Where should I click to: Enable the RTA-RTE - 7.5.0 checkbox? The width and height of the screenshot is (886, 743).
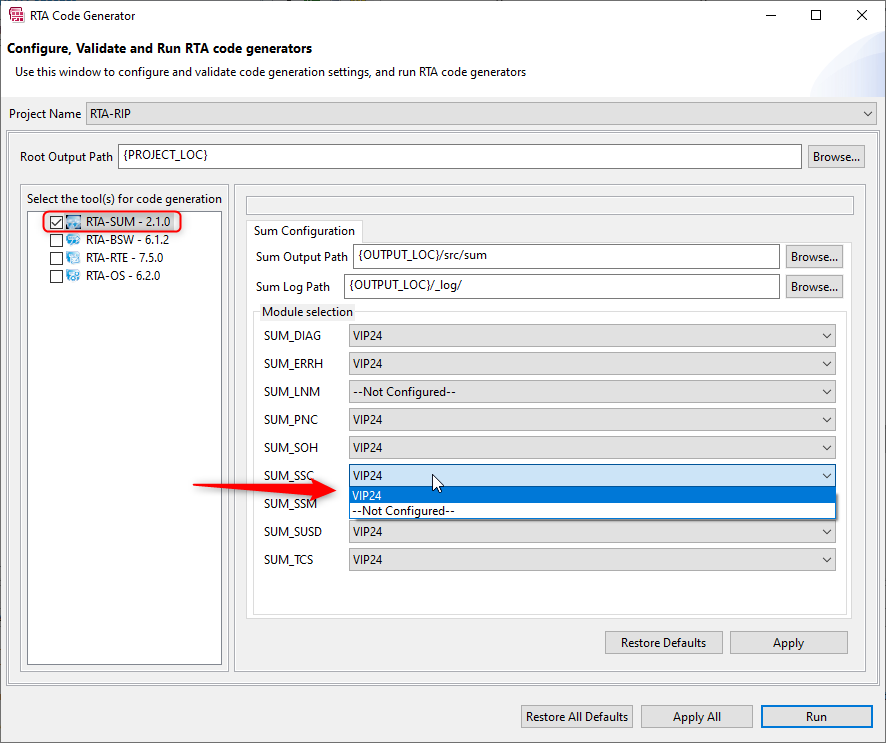[56, 259]
